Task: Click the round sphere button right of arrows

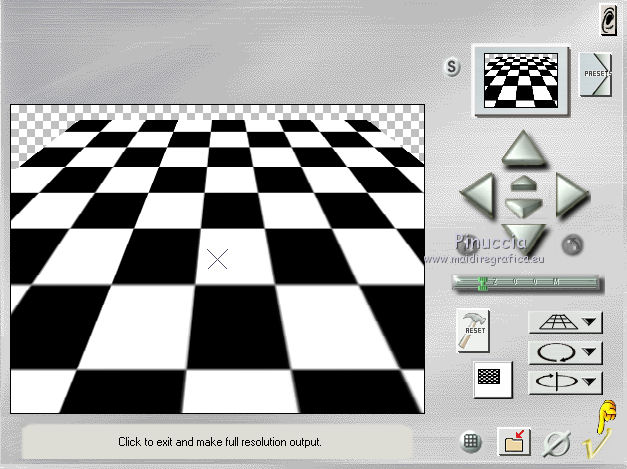Action: pyautogui.click(x=572, y=245)
